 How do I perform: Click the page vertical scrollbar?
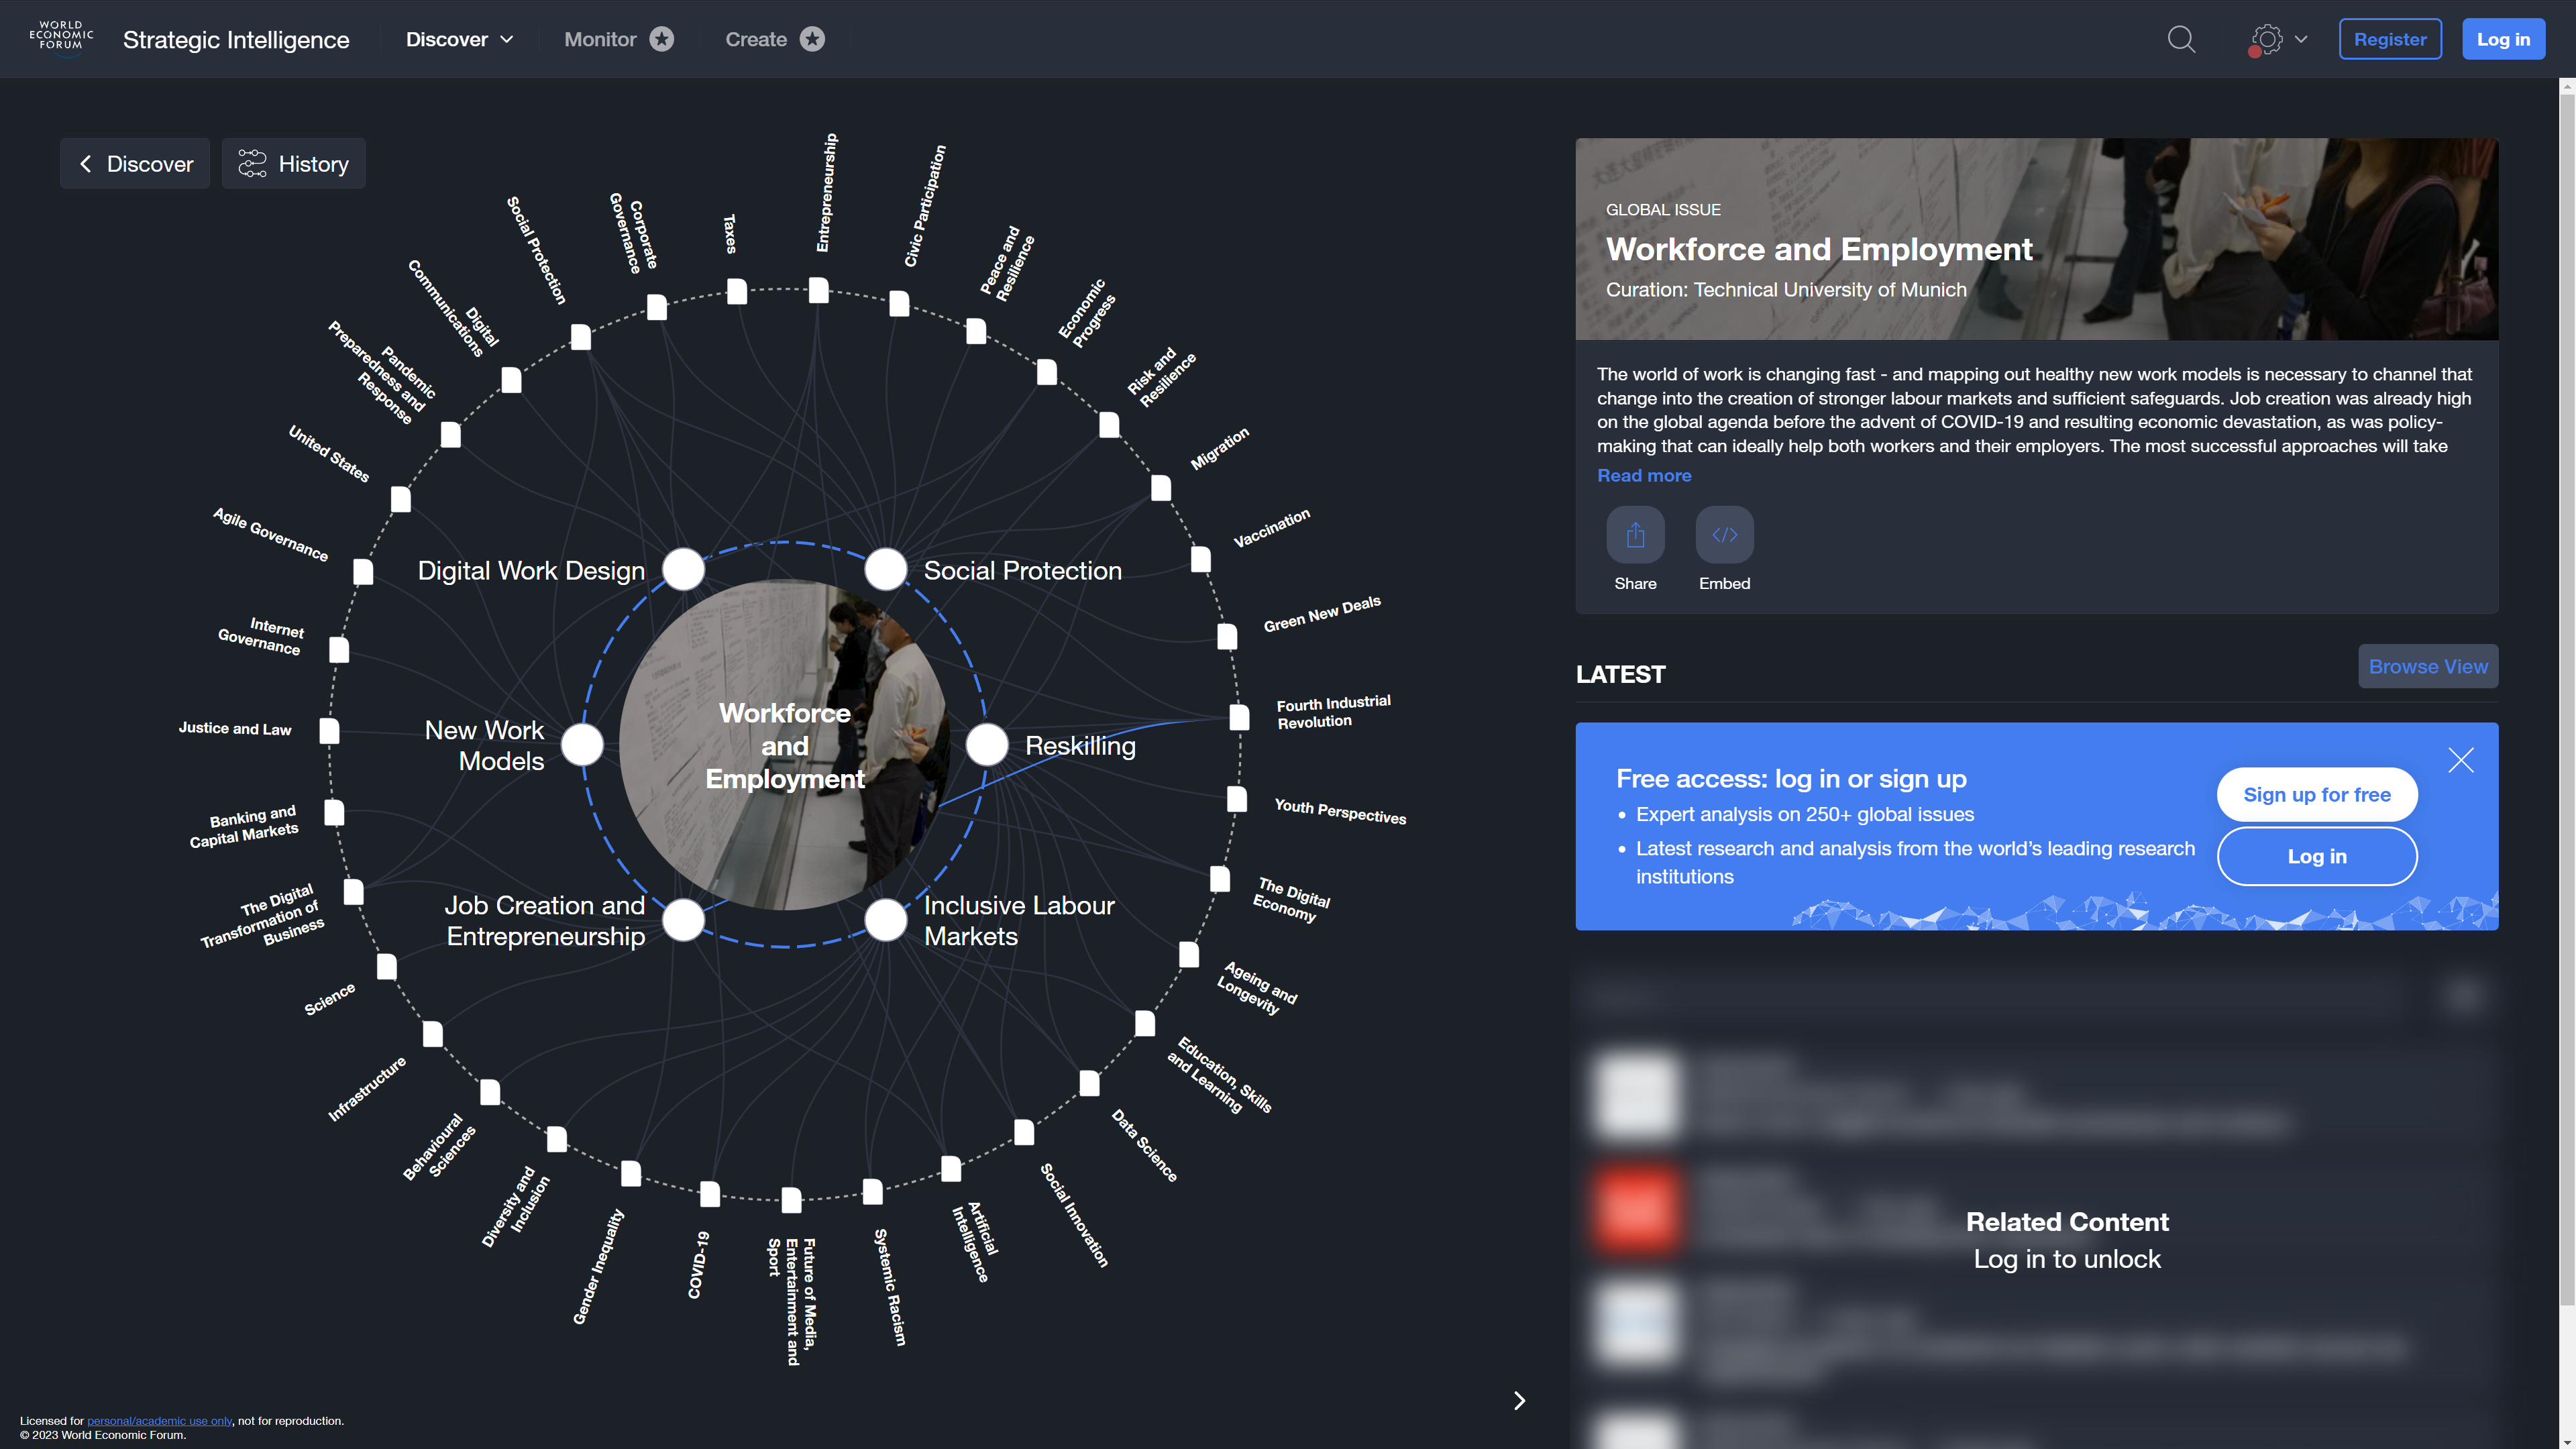tap(2567, 700)
